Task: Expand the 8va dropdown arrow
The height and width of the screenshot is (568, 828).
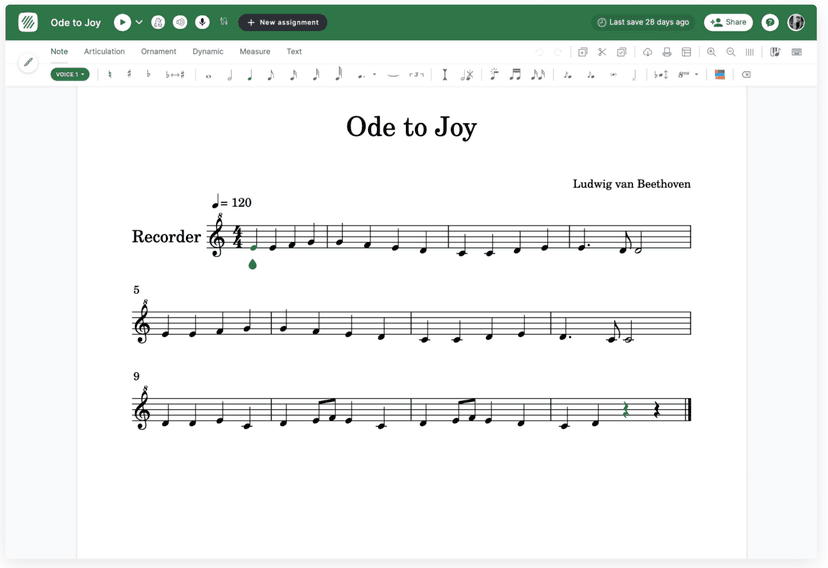Action: point(697,74)
